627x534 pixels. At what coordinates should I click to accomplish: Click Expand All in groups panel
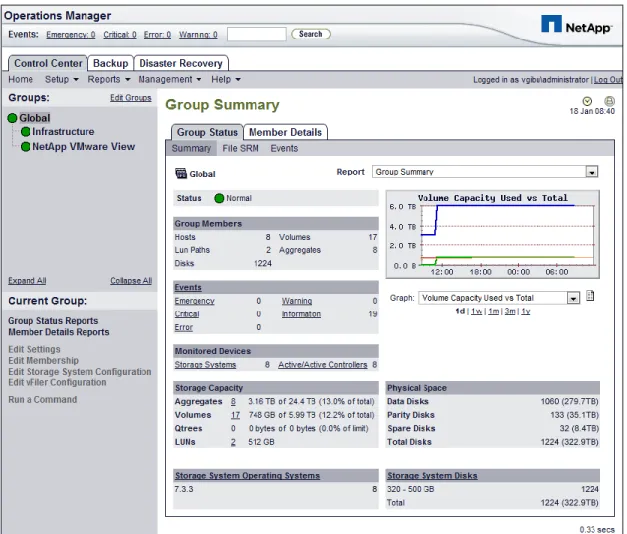point(27,280)
